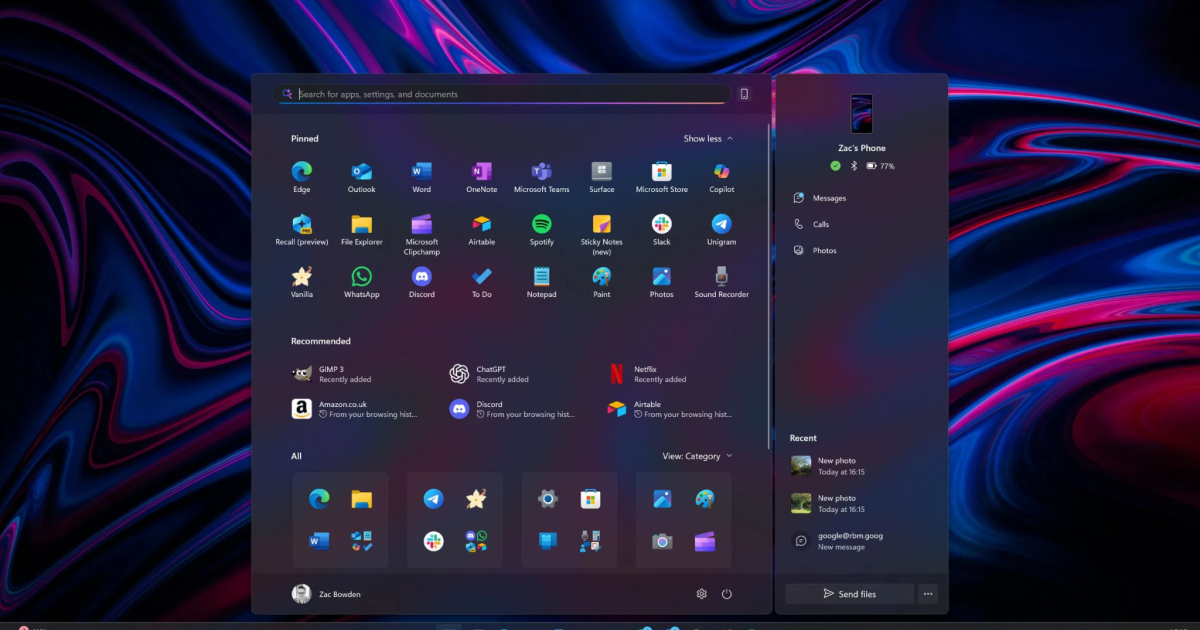Open the WhatsApp pinned app
The height and width of the screenshot is (630, 1200).
(x=361, y=277)
